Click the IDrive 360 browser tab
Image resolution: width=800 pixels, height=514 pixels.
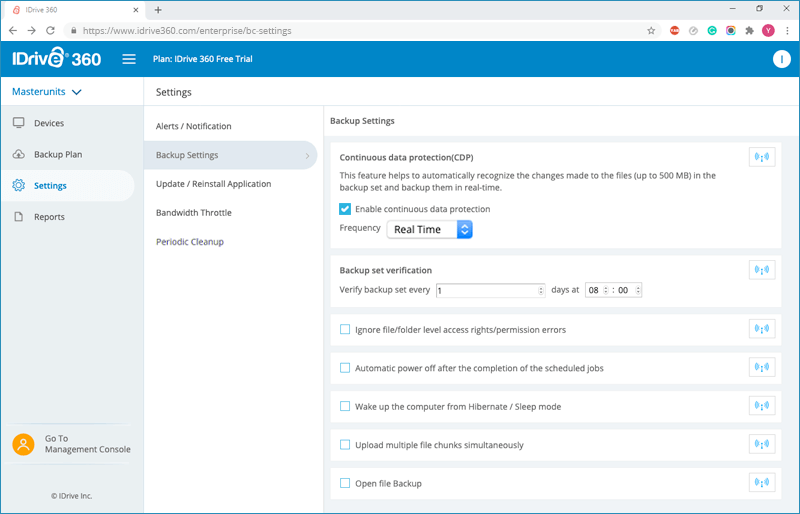74,10
